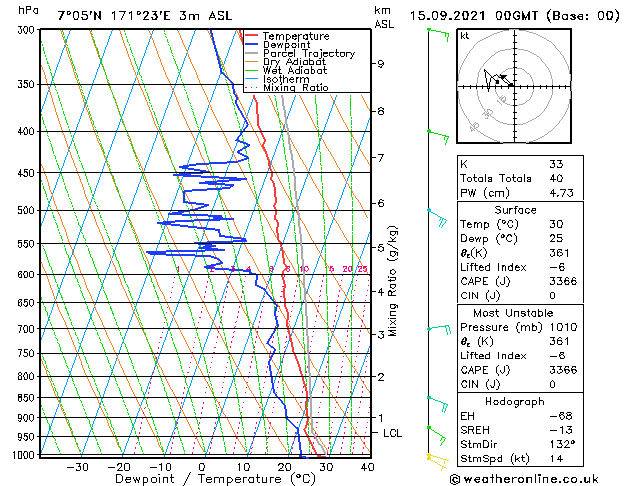Click the 850 hPa pressure label
The width and height of the screenshot is (629, 486).
tap(28, 398)
